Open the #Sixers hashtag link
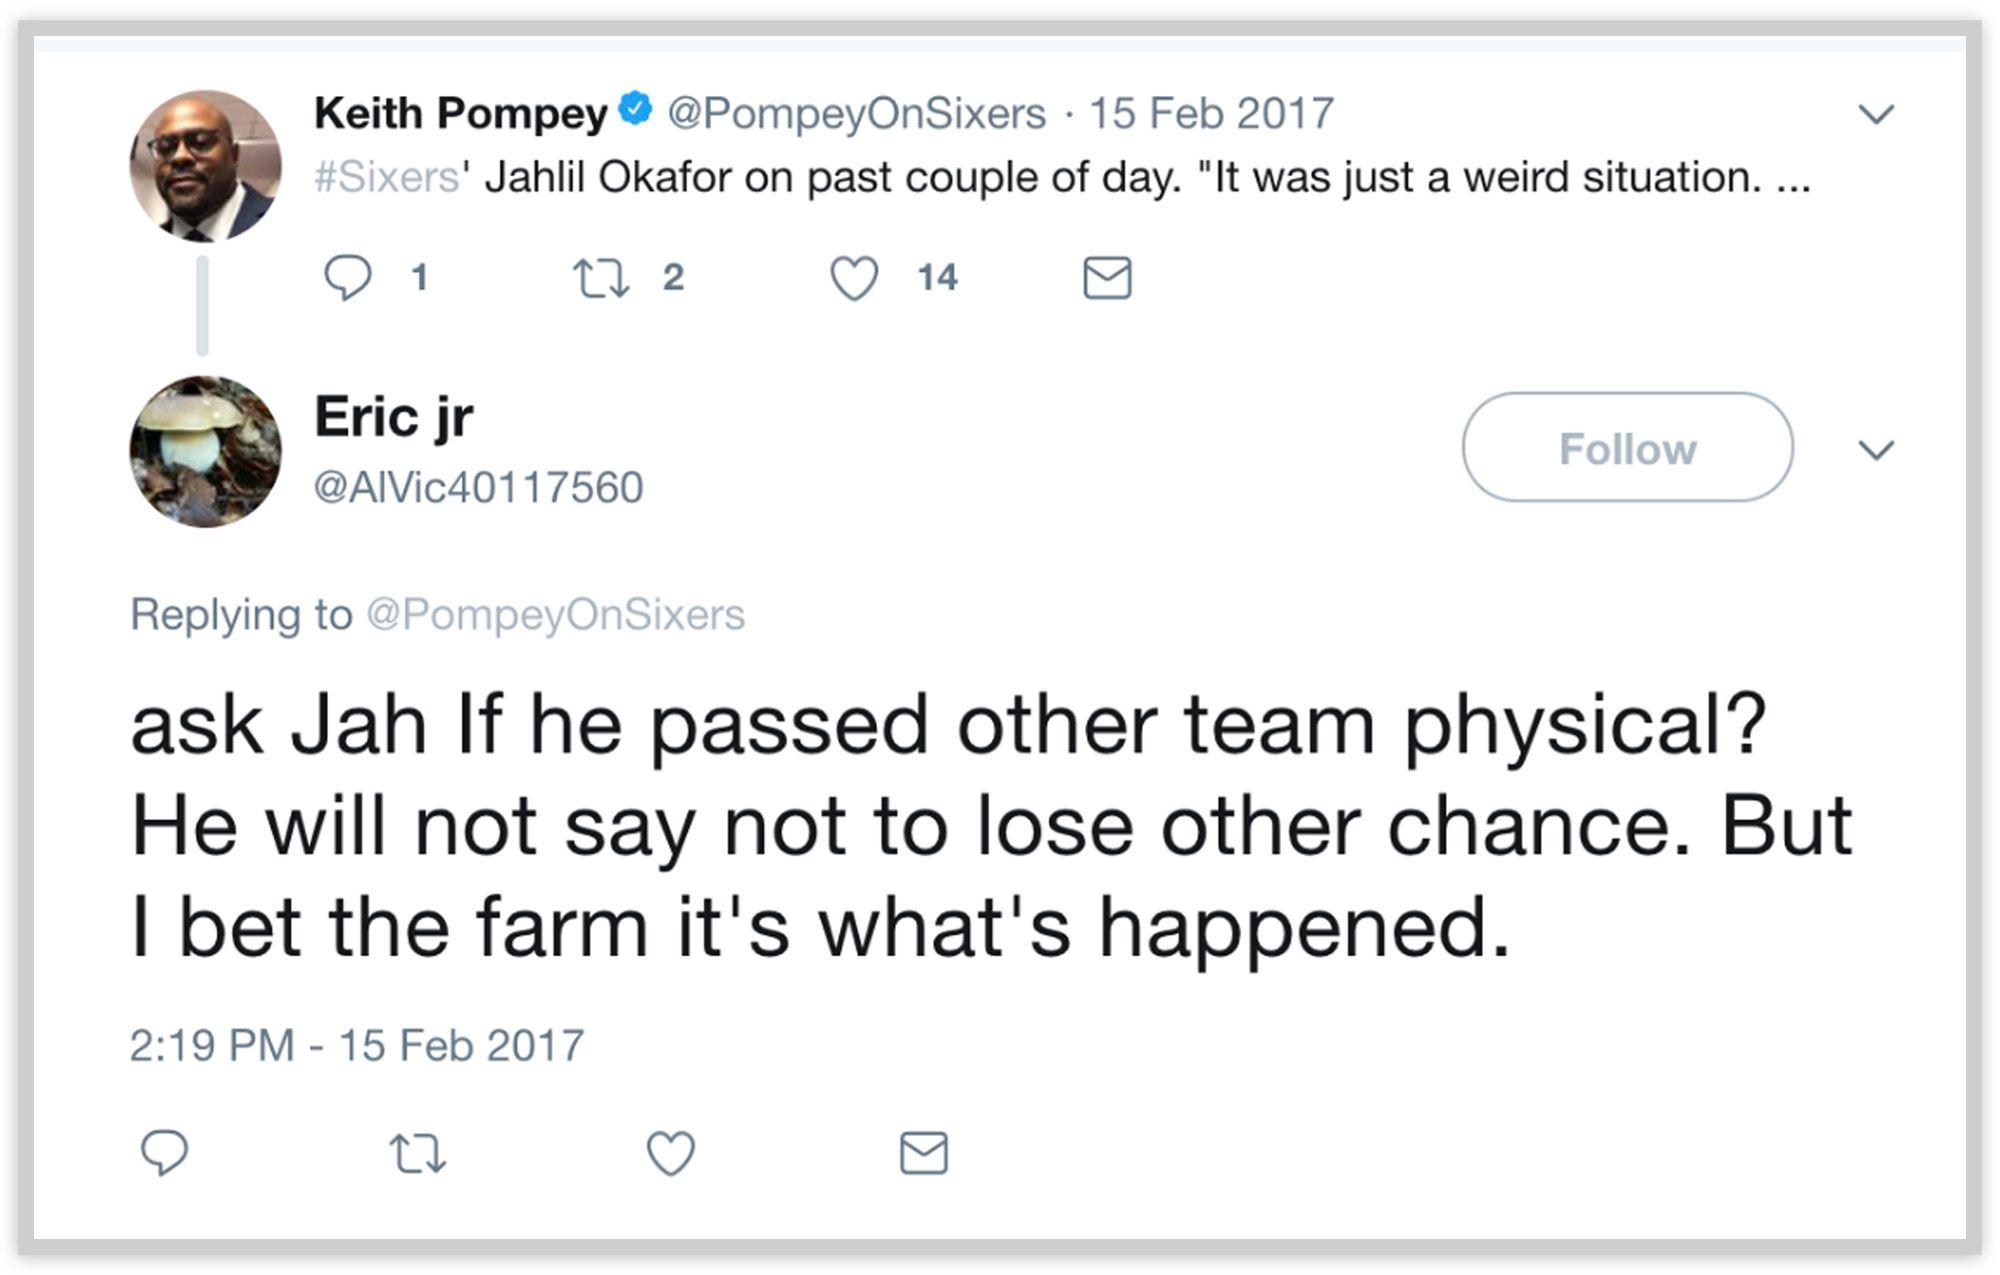The height and width of the screenshot is (1275, 2000). click(x=386, y=177)
